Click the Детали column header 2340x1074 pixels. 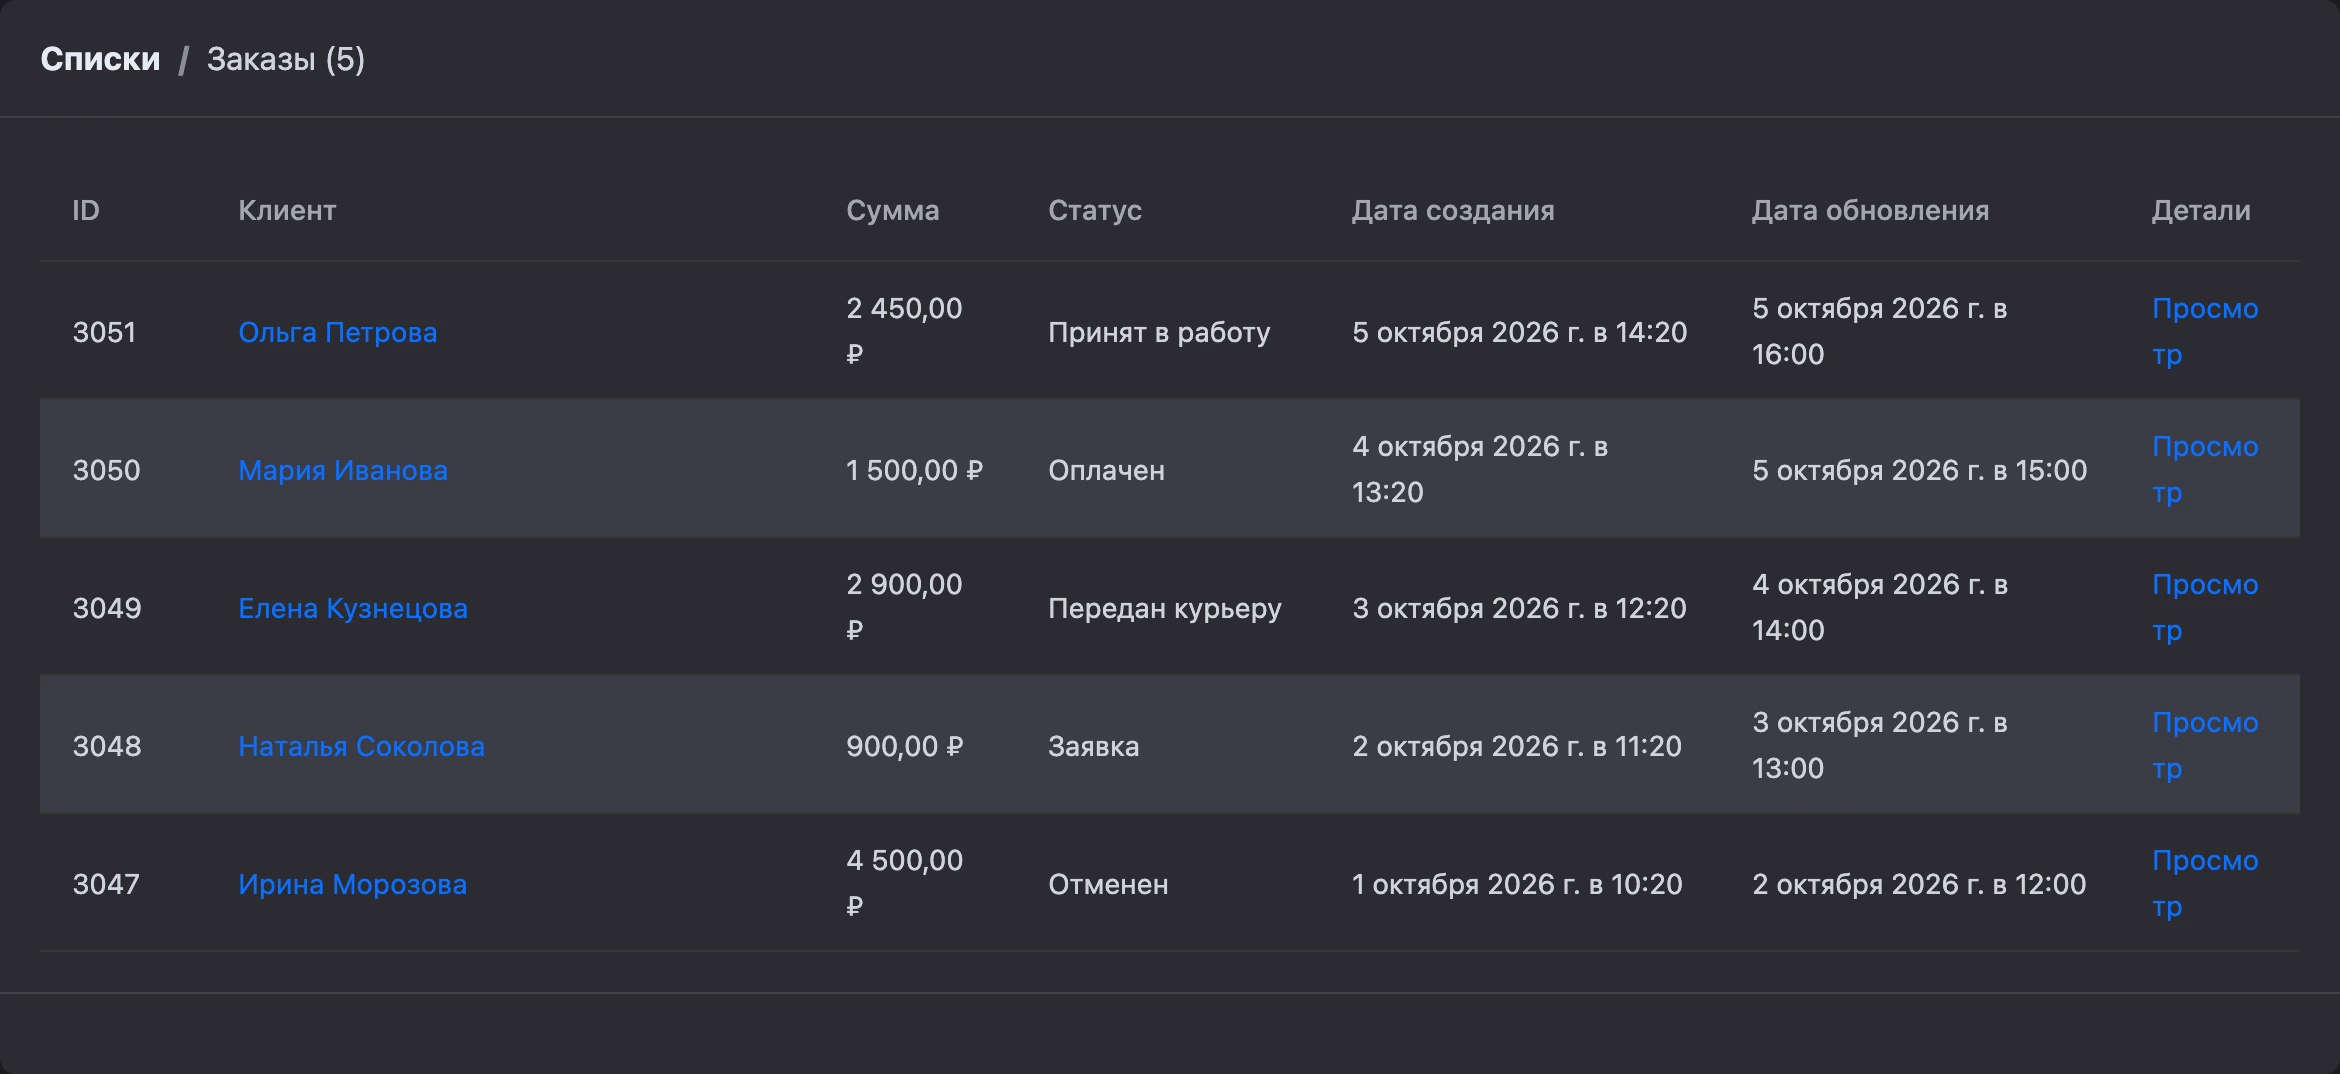click(2201, 210)
